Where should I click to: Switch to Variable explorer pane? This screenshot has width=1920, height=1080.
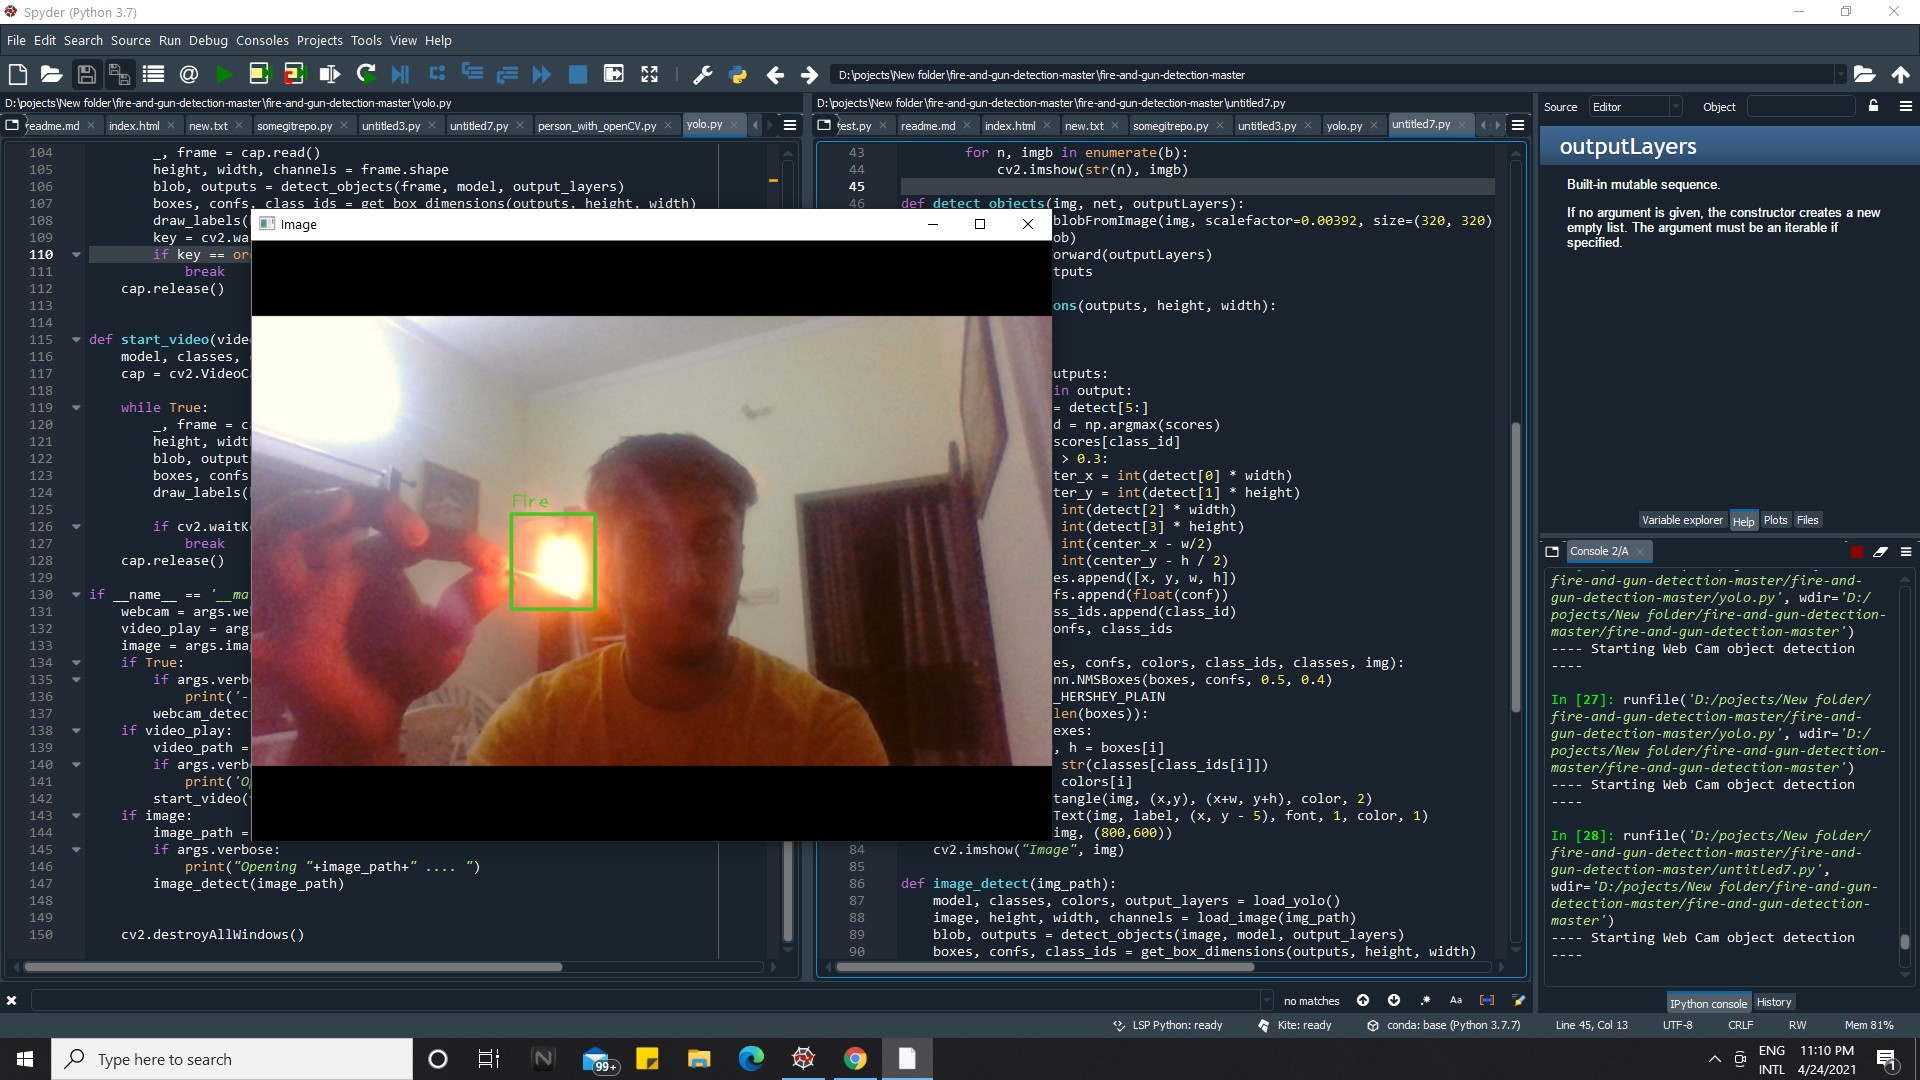(x=1682, y=520)
